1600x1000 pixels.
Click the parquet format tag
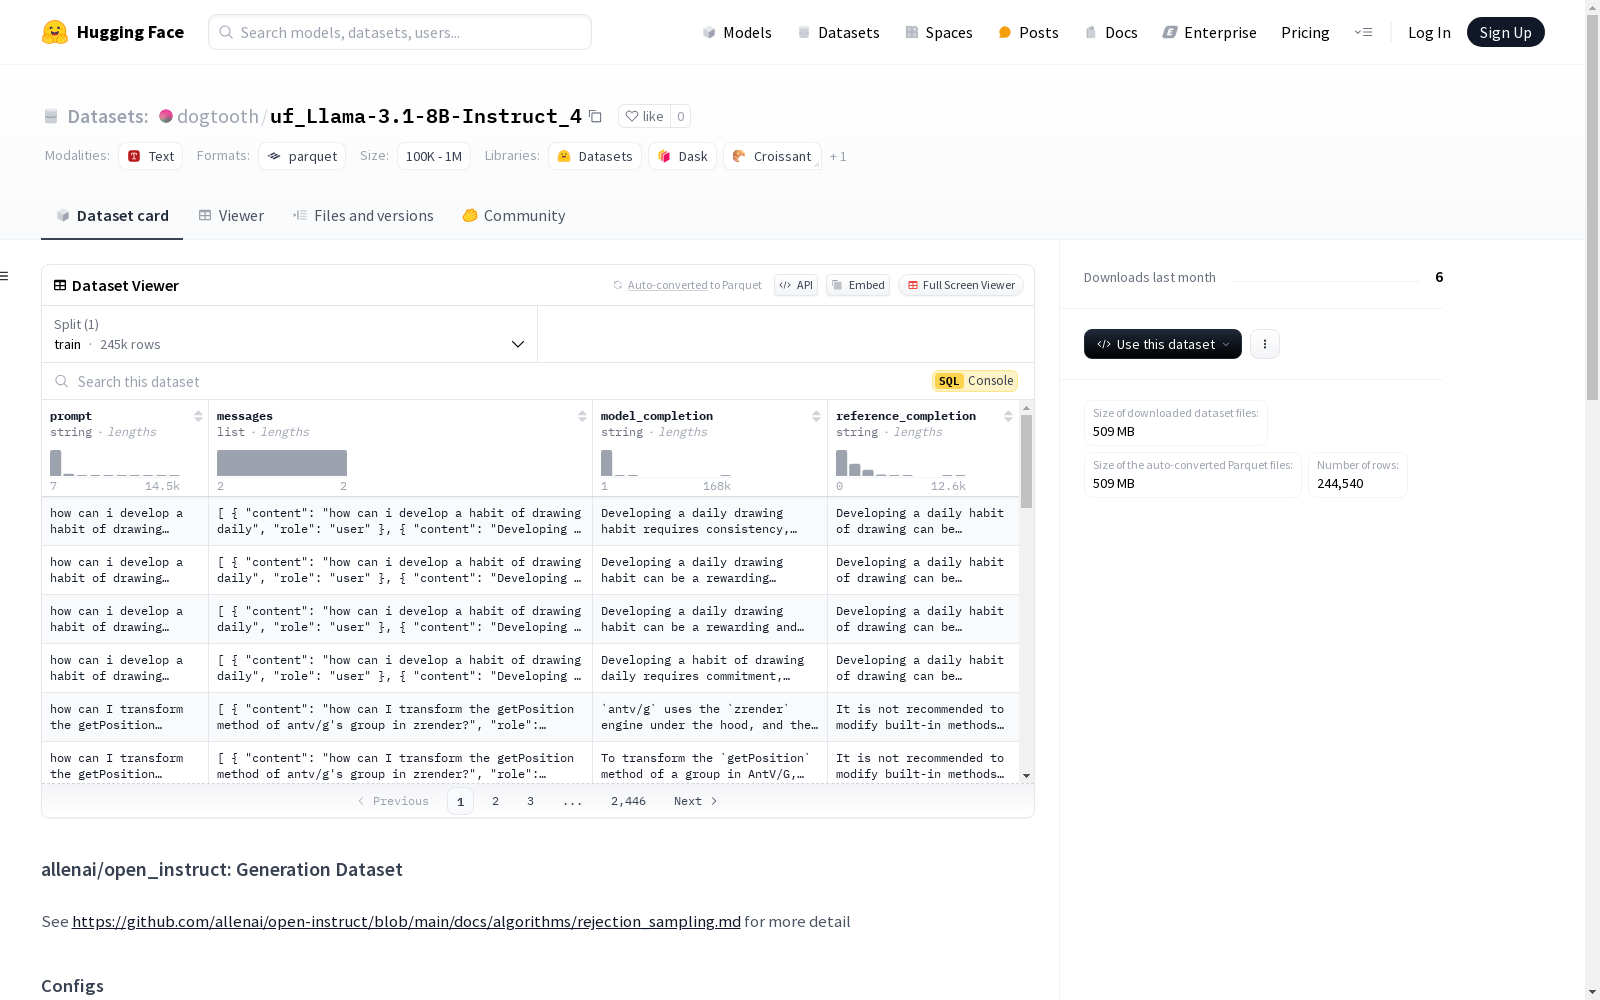tap(302, 156)
